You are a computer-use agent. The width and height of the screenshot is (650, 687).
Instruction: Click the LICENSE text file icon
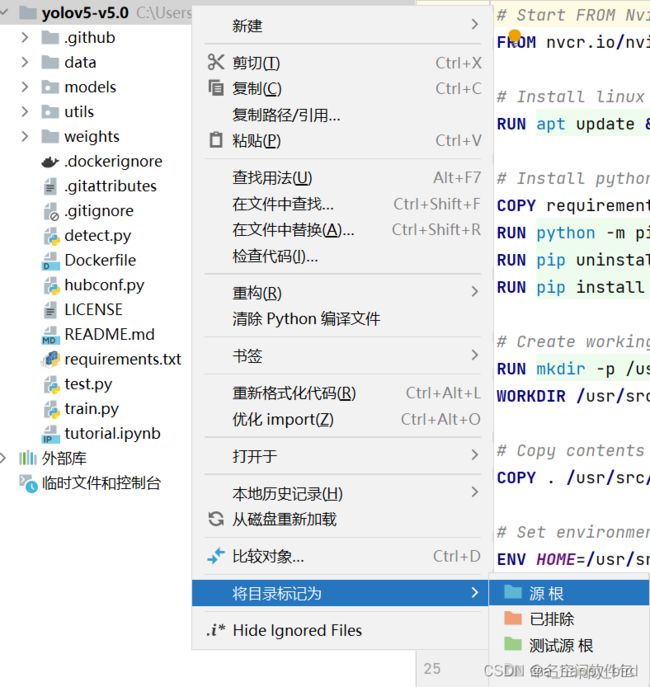coord(50,310)
